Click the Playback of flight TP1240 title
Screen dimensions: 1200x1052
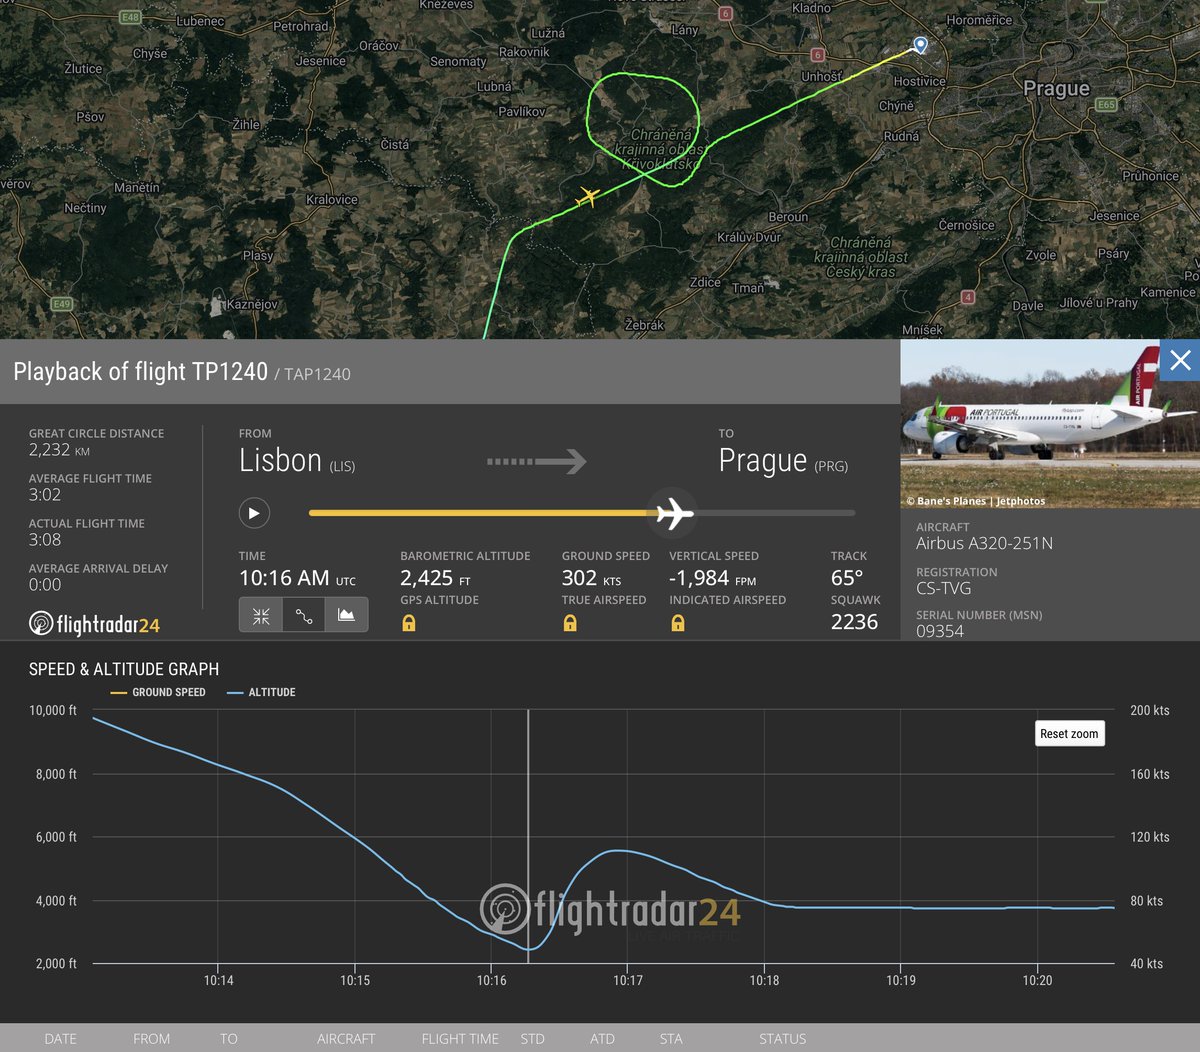click(x=141, y=372)
